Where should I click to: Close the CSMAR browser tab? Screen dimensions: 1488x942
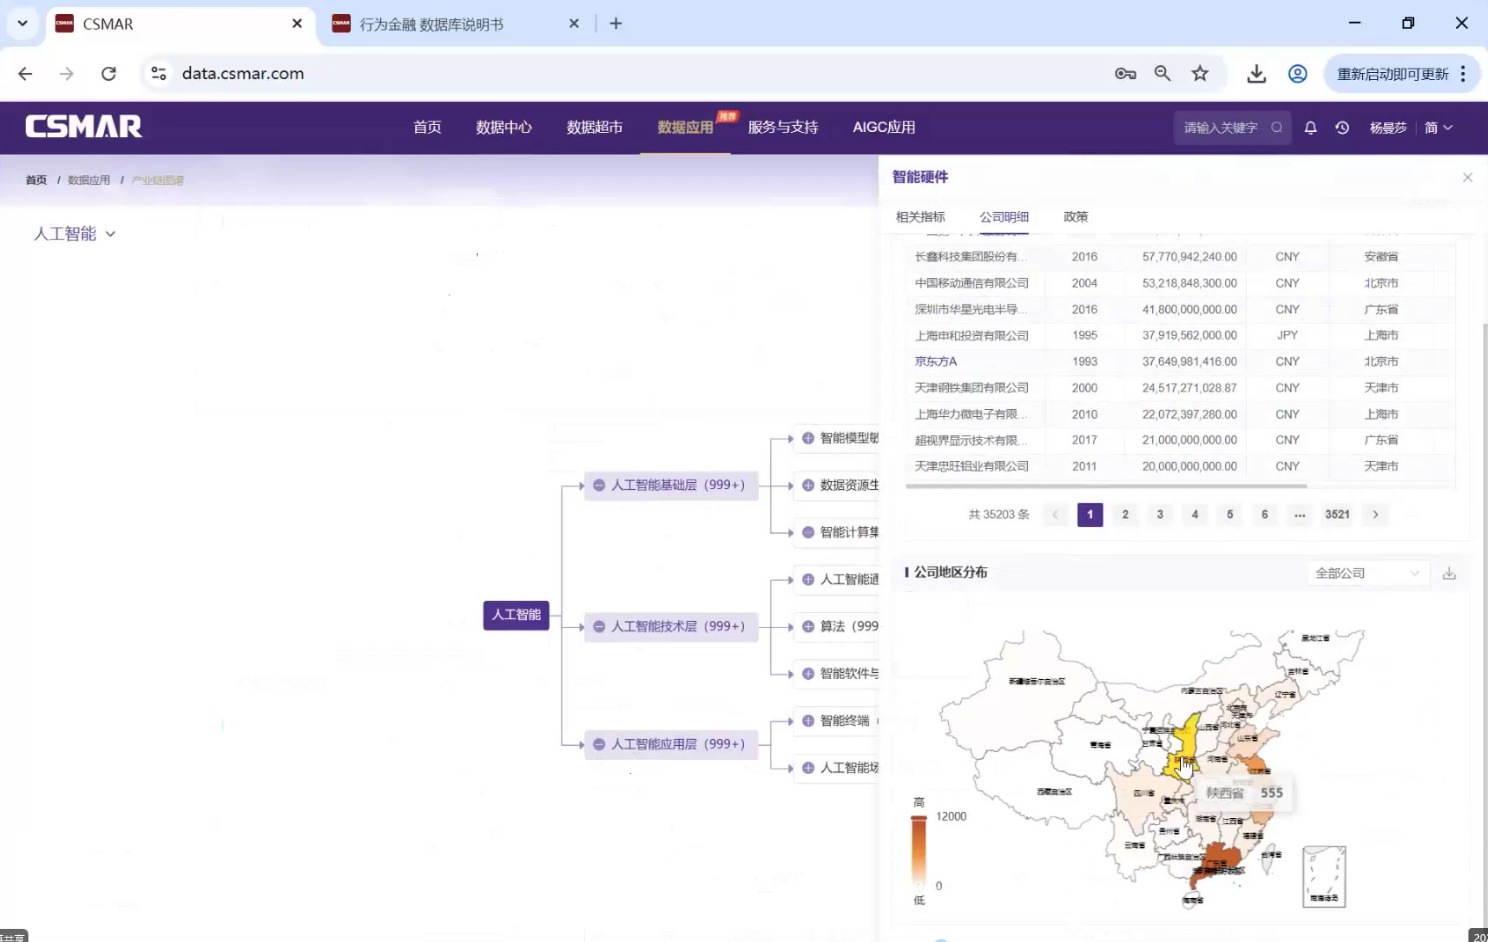point(297,23)
